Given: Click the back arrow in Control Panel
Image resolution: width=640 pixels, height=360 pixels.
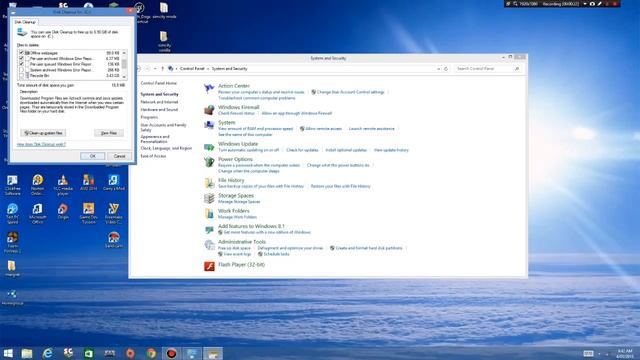Looking at the screenshot, I should coord(138,69).
